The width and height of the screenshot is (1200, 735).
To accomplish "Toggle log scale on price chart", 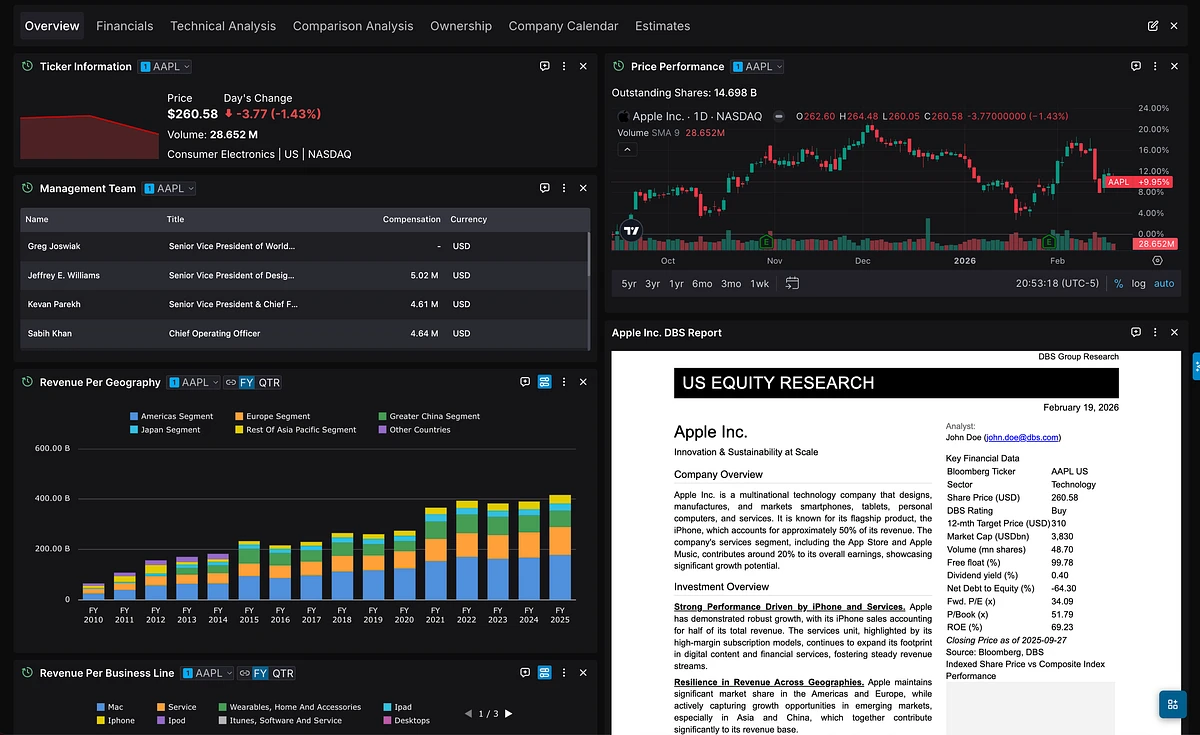I will (1138, 284).
